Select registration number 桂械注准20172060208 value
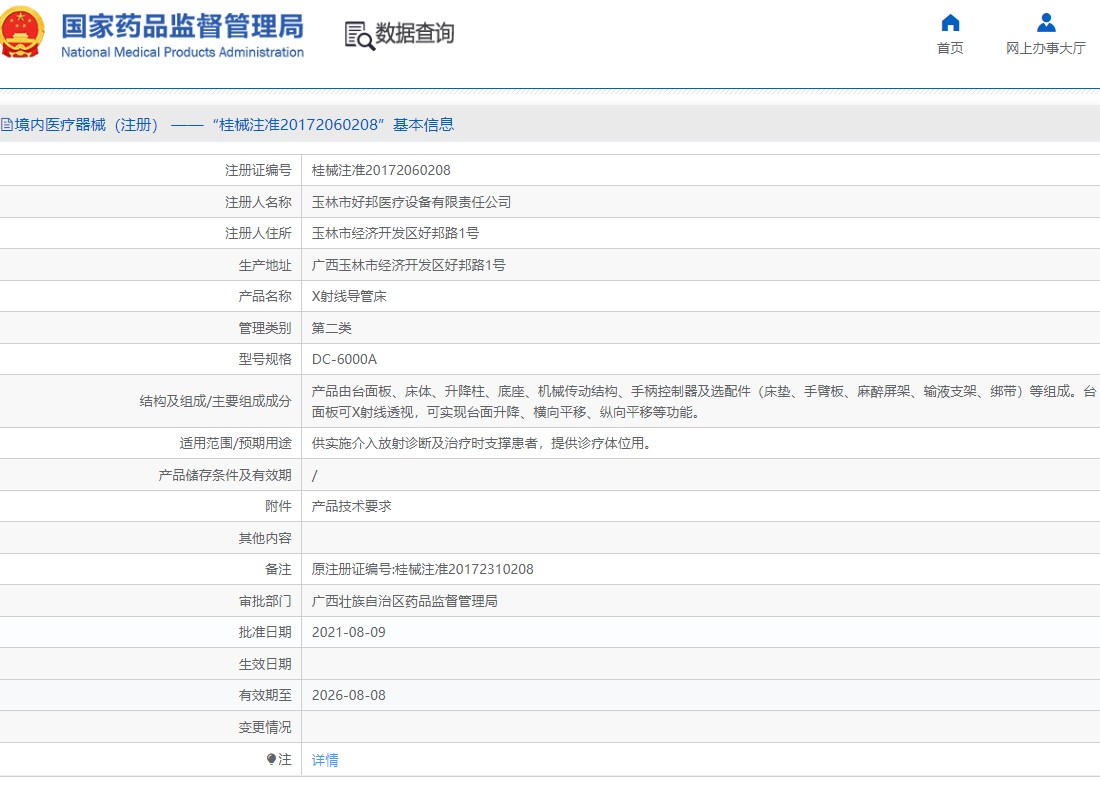1100x785 pixels. point(381,170)
